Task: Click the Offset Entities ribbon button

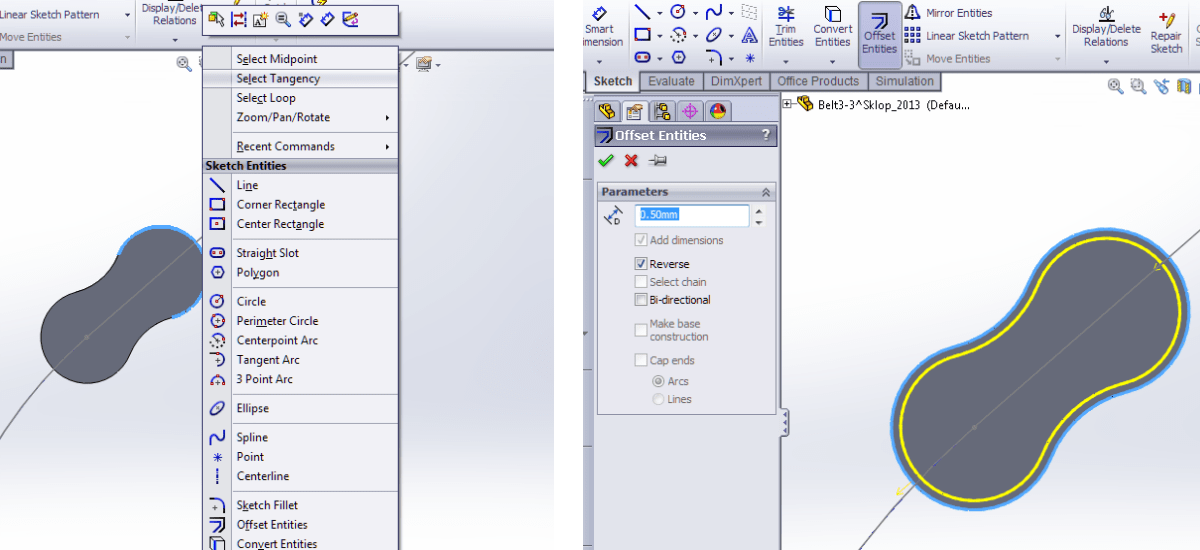Action: click(x=879, y=32)
